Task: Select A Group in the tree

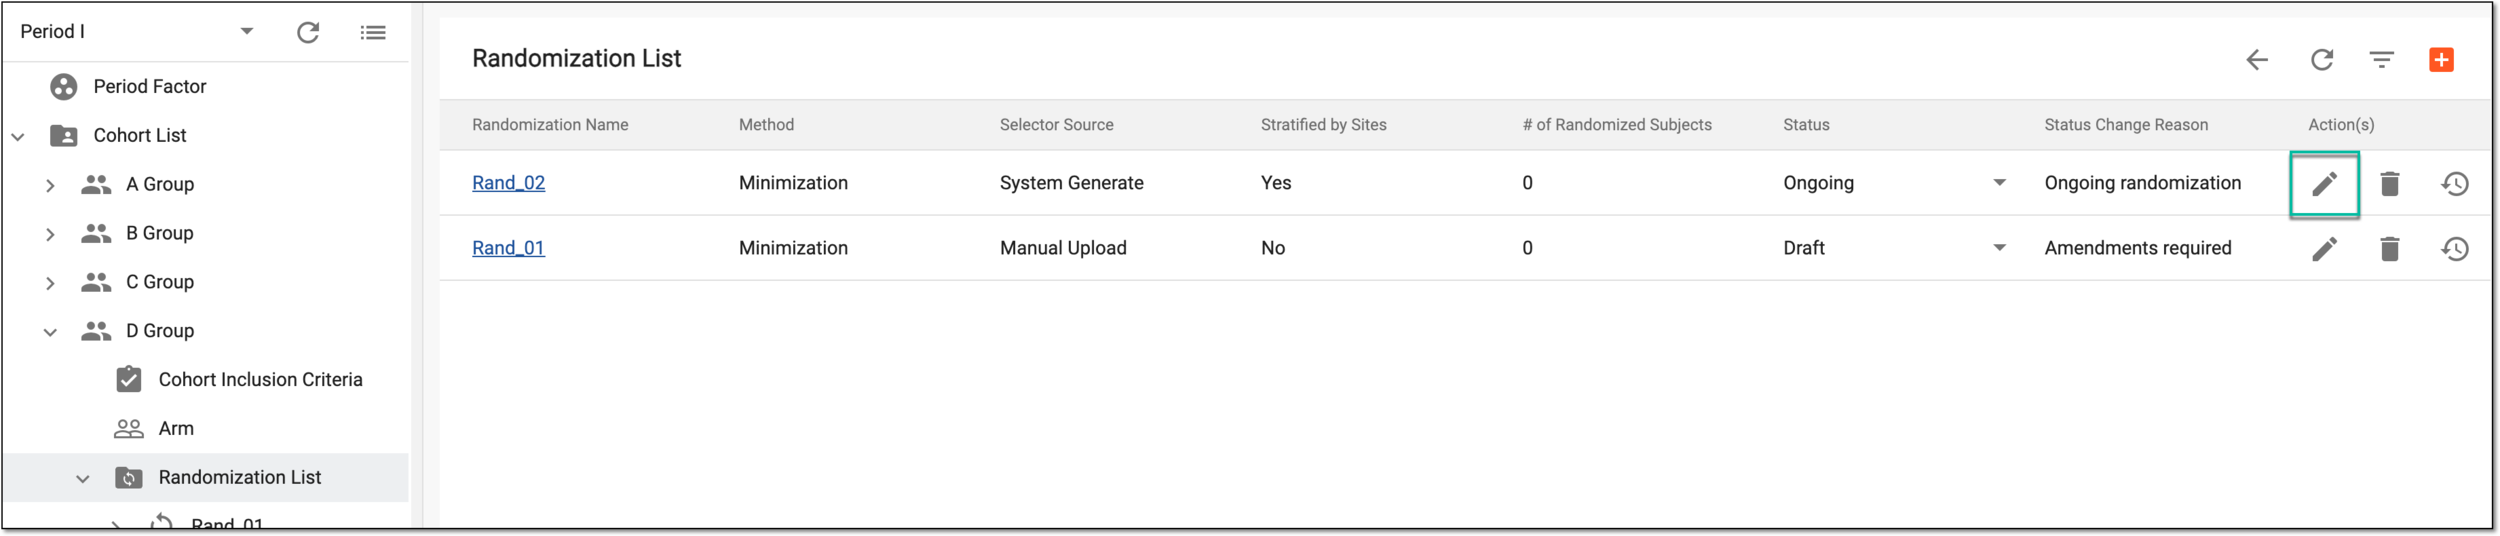Action: pyautogui.click(x=160, y=185)
